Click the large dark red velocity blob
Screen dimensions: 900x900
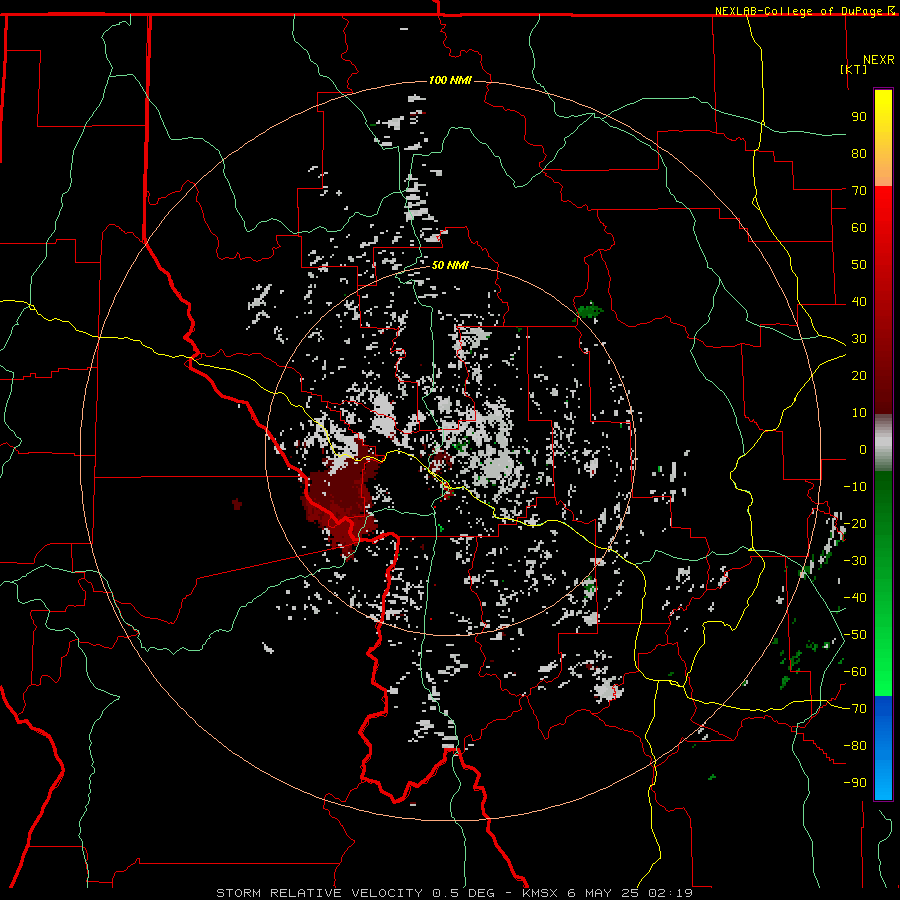(339, 498)
